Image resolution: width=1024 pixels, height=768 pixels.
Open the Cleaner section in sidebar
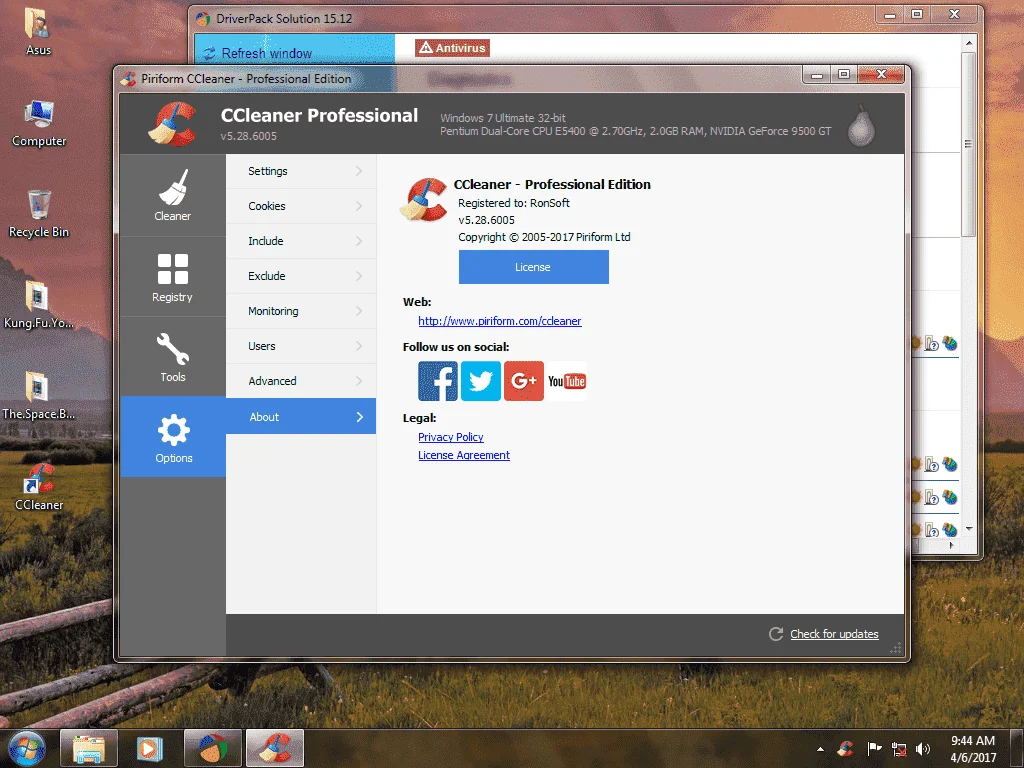point(172,195)
